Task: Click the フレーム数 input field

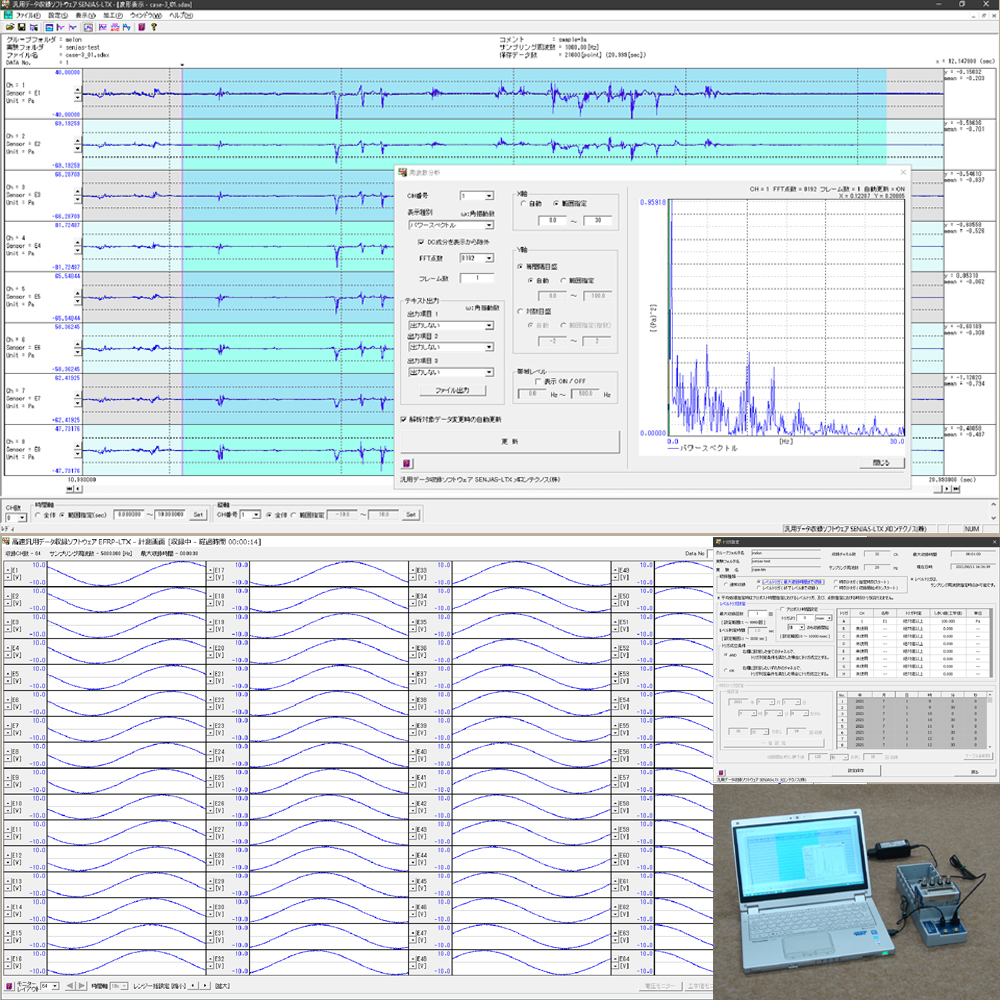Action: tap(477, 278)
